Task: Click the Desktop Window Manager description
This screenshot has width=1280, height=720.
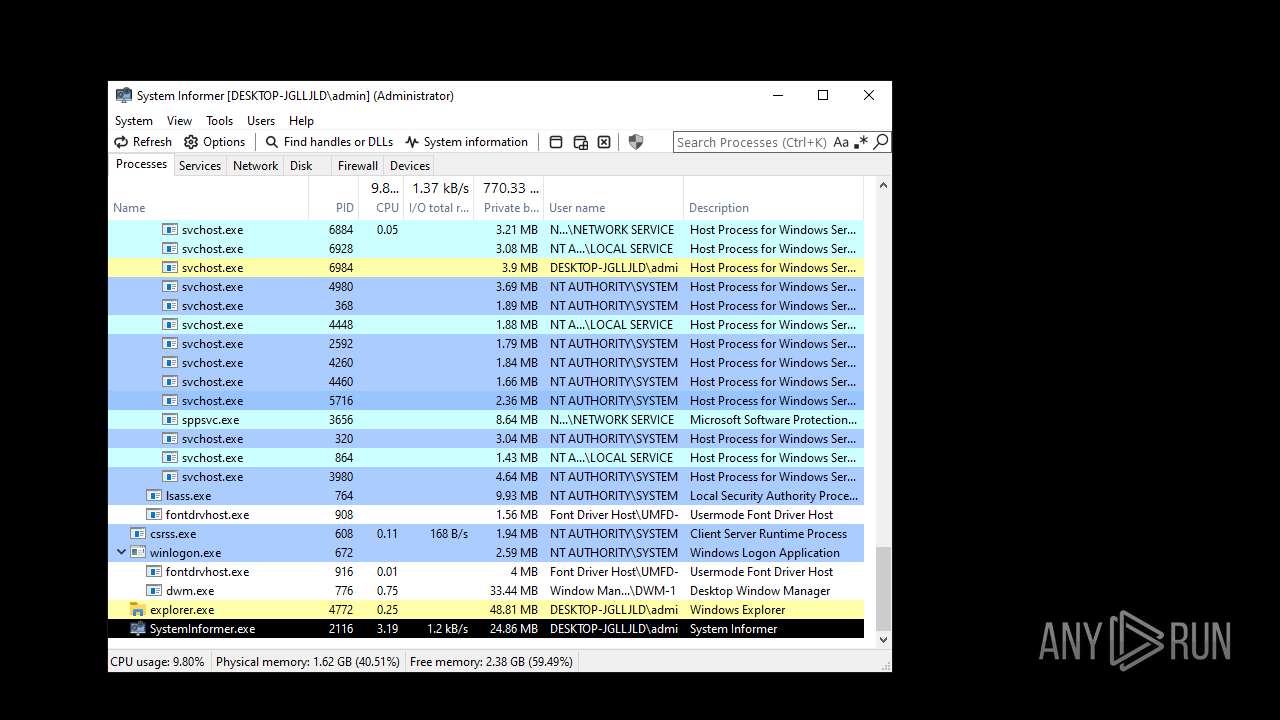Action: coord(760,591)
